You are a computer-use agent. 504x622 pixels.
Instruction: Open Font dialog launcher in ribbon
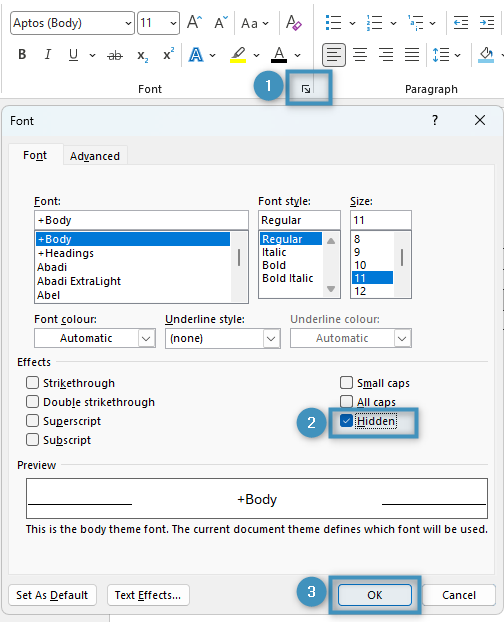[306, 89]
